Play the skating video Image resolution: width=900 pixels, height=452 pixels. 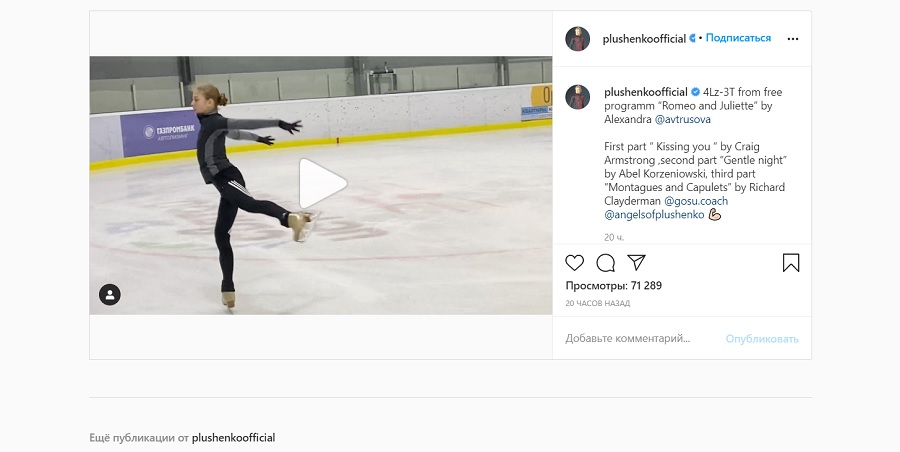[322, 184]
